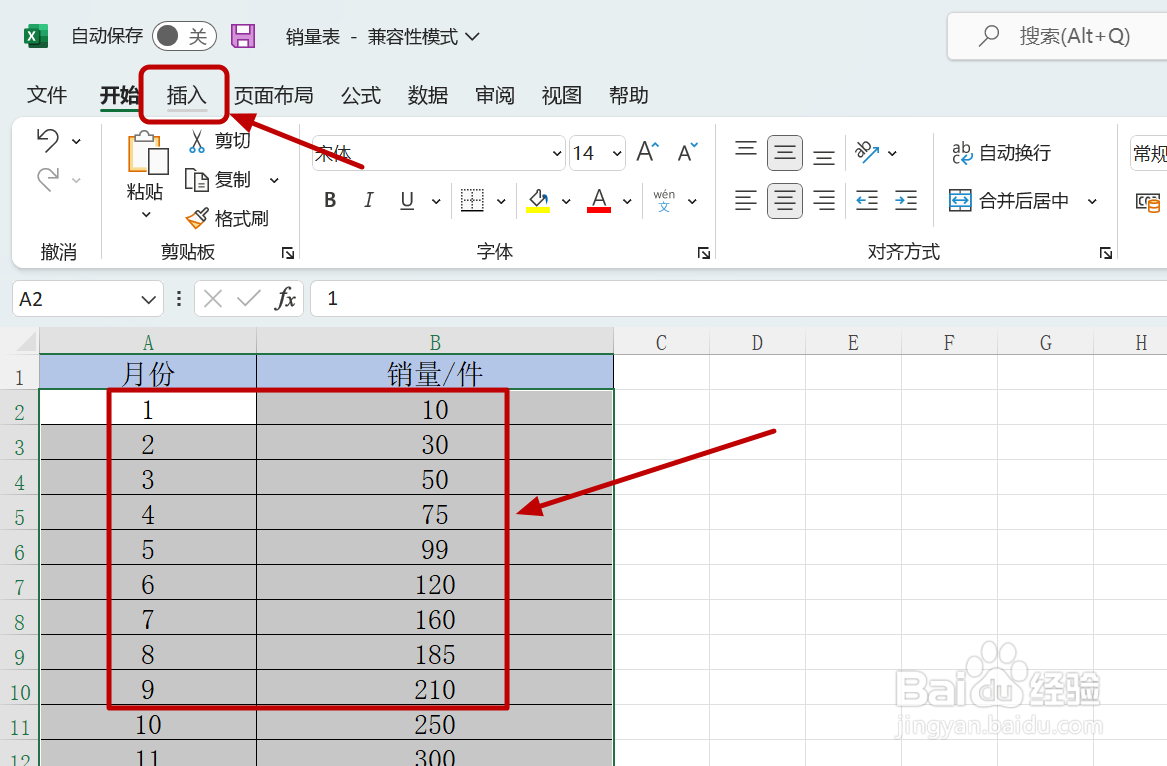This screenshot has height=766, width=1167.
Task: Open the 字体 dialog launcher
Action: 703,253
